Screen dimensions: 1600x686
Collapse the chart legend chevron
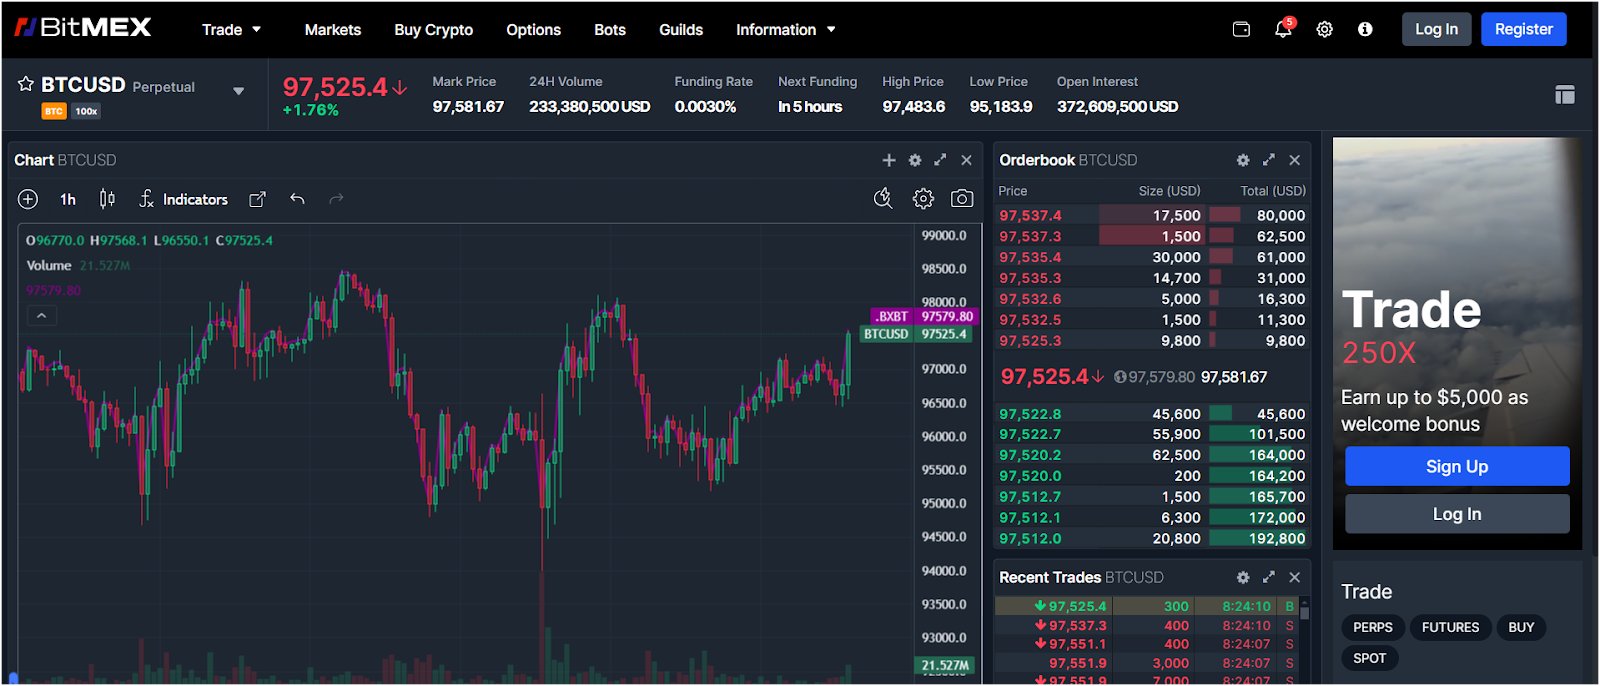(x=41, y=315)
